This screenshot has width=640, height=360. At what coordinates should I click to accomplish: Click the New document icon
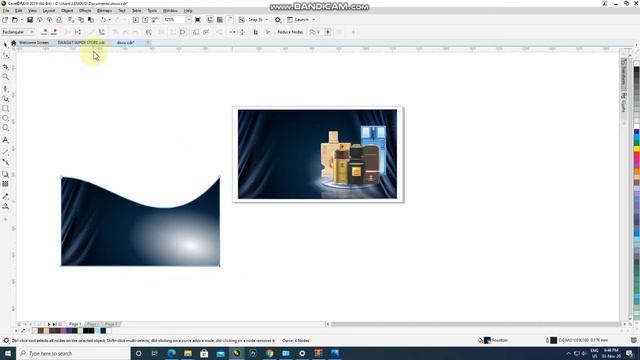5,20
